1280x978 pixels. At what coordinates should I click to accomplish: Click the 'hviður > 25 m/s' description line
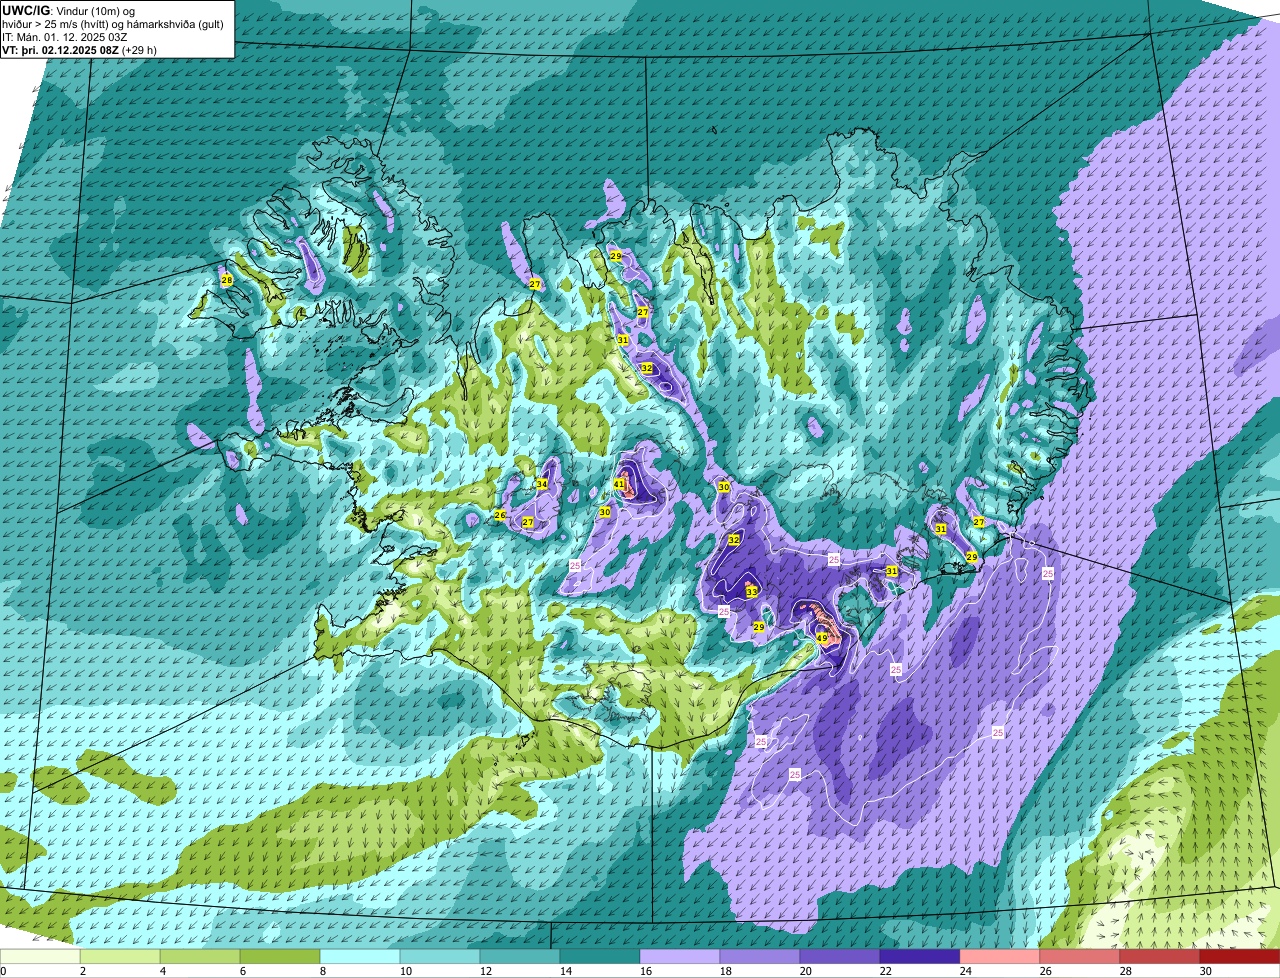click(x=113, y=24)
